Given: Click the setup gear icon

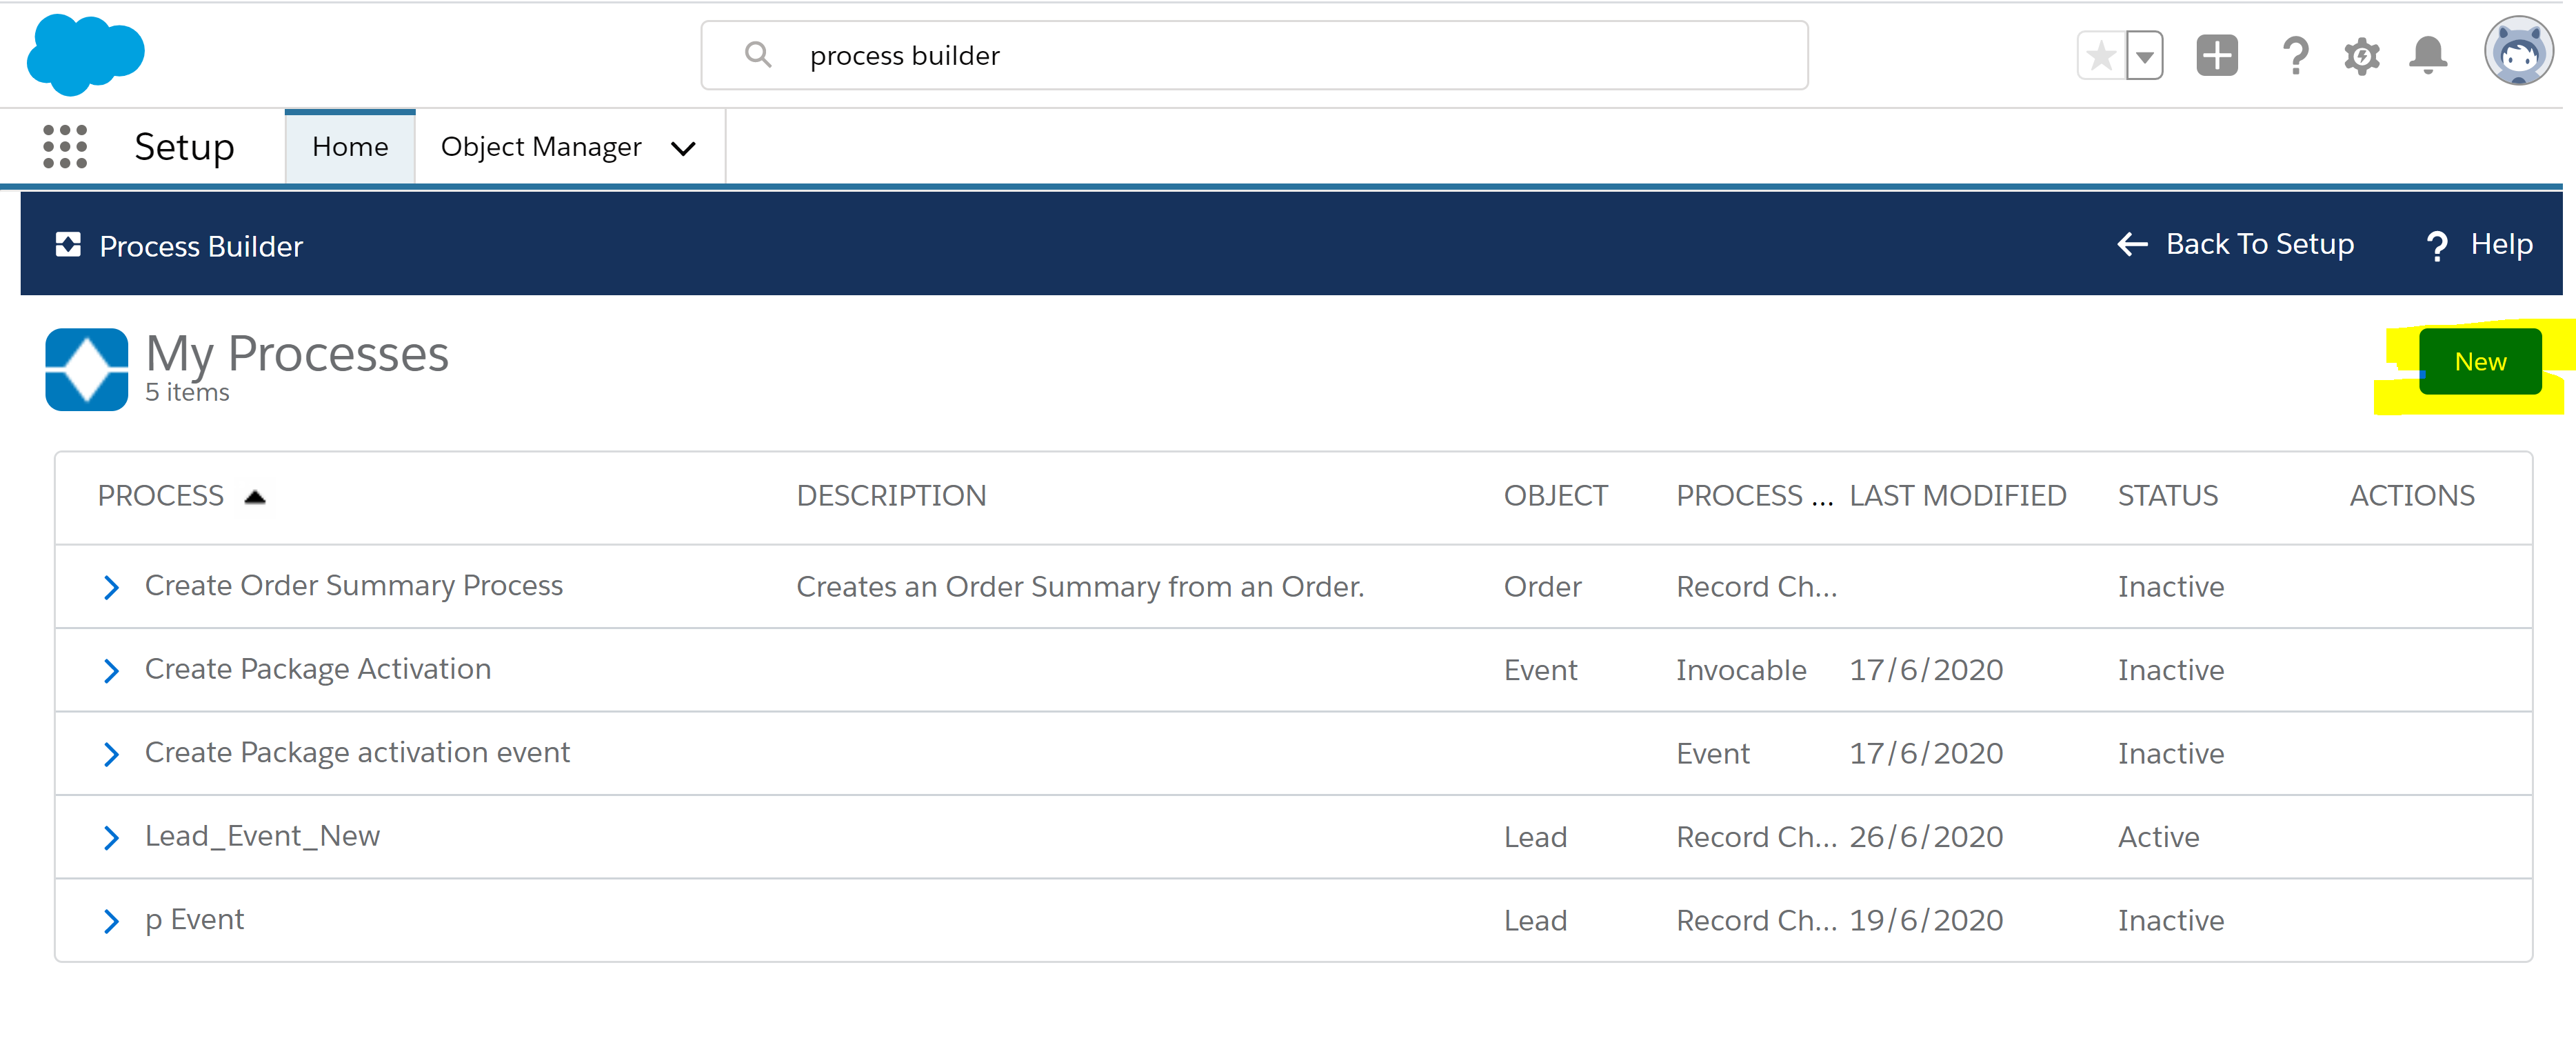Looking at the screenshot, I should pos(2359,56).
